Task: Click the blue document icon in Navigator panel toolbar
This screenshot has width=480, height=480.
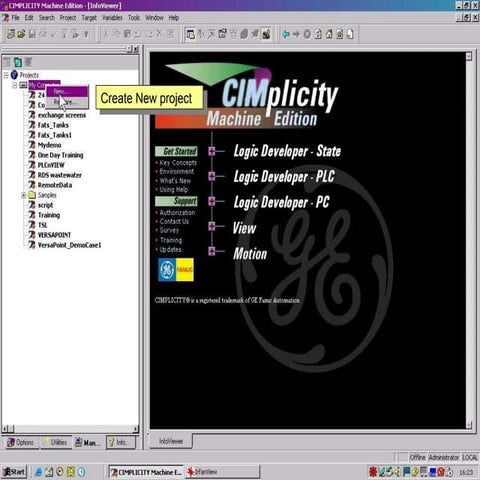Action: click(x=18, y=62)
